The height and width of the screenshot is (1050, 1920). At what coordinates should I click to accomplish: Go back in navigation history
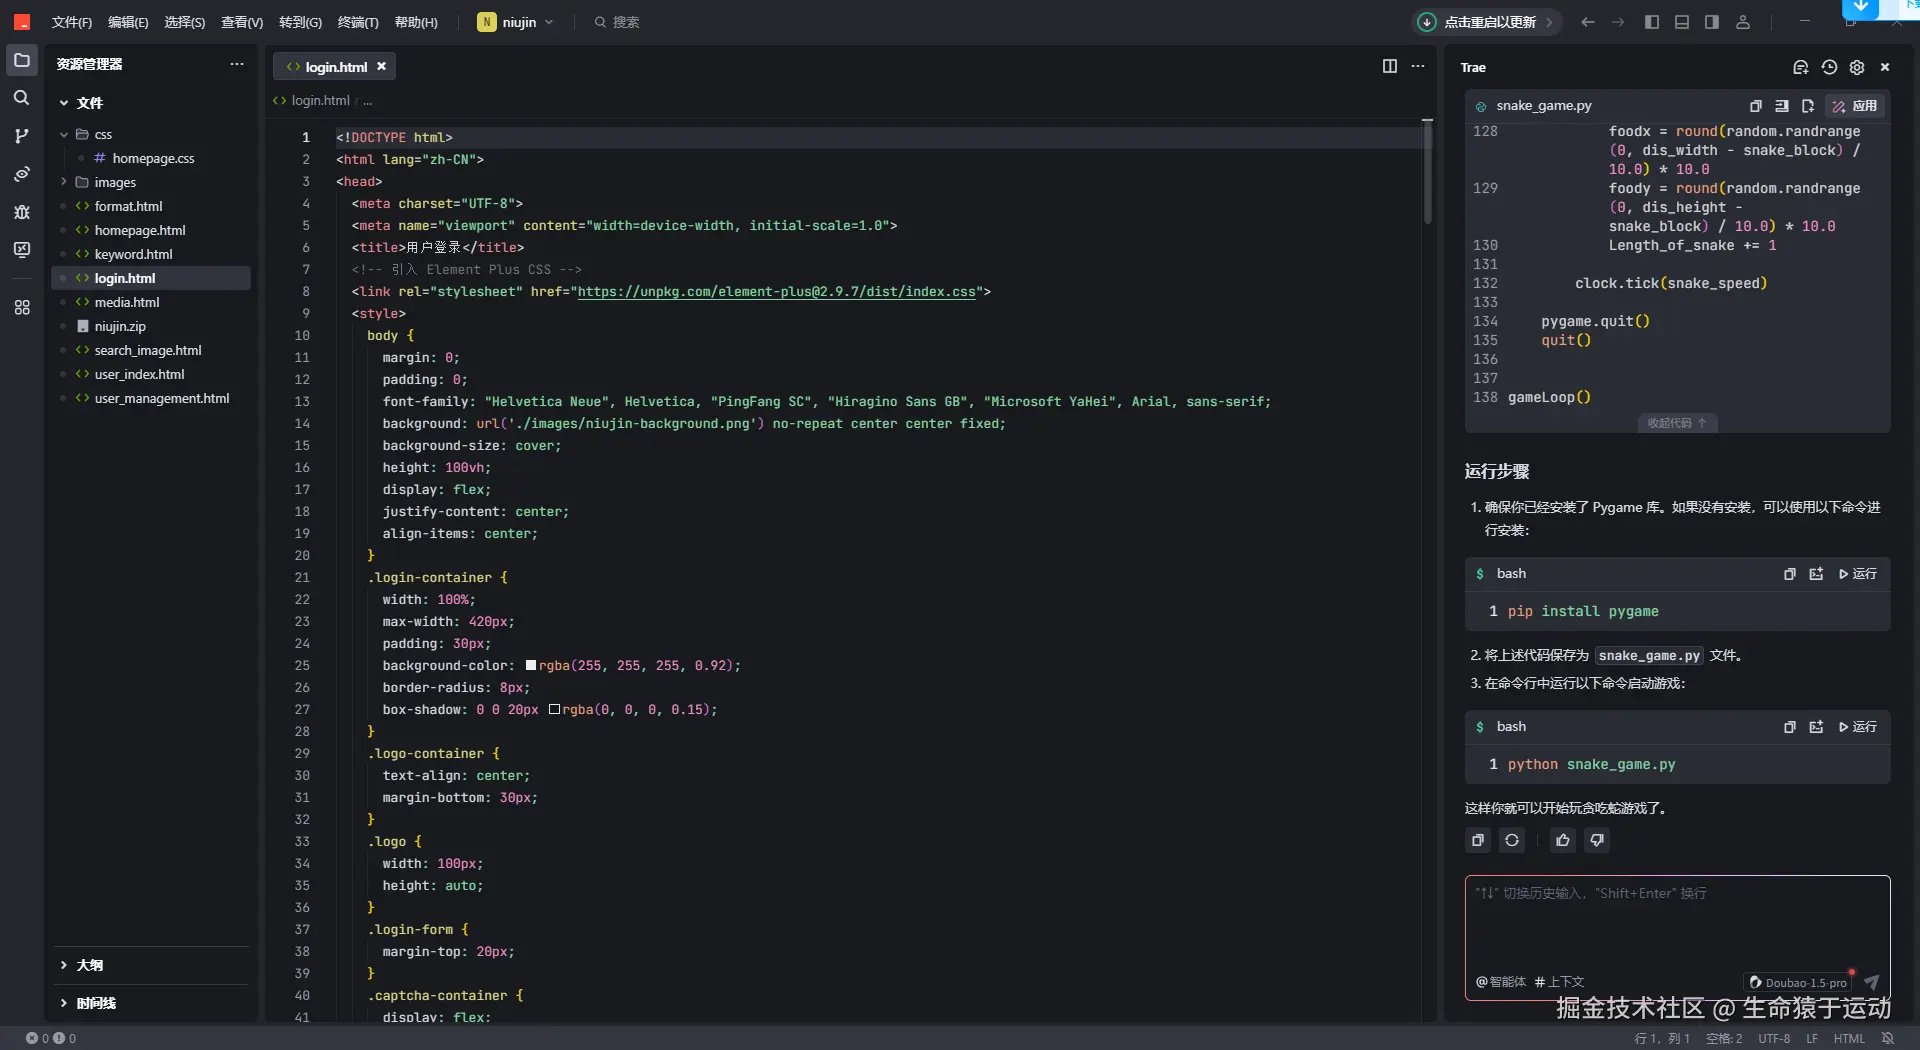pyautogui.click(x=1588, y=22)
